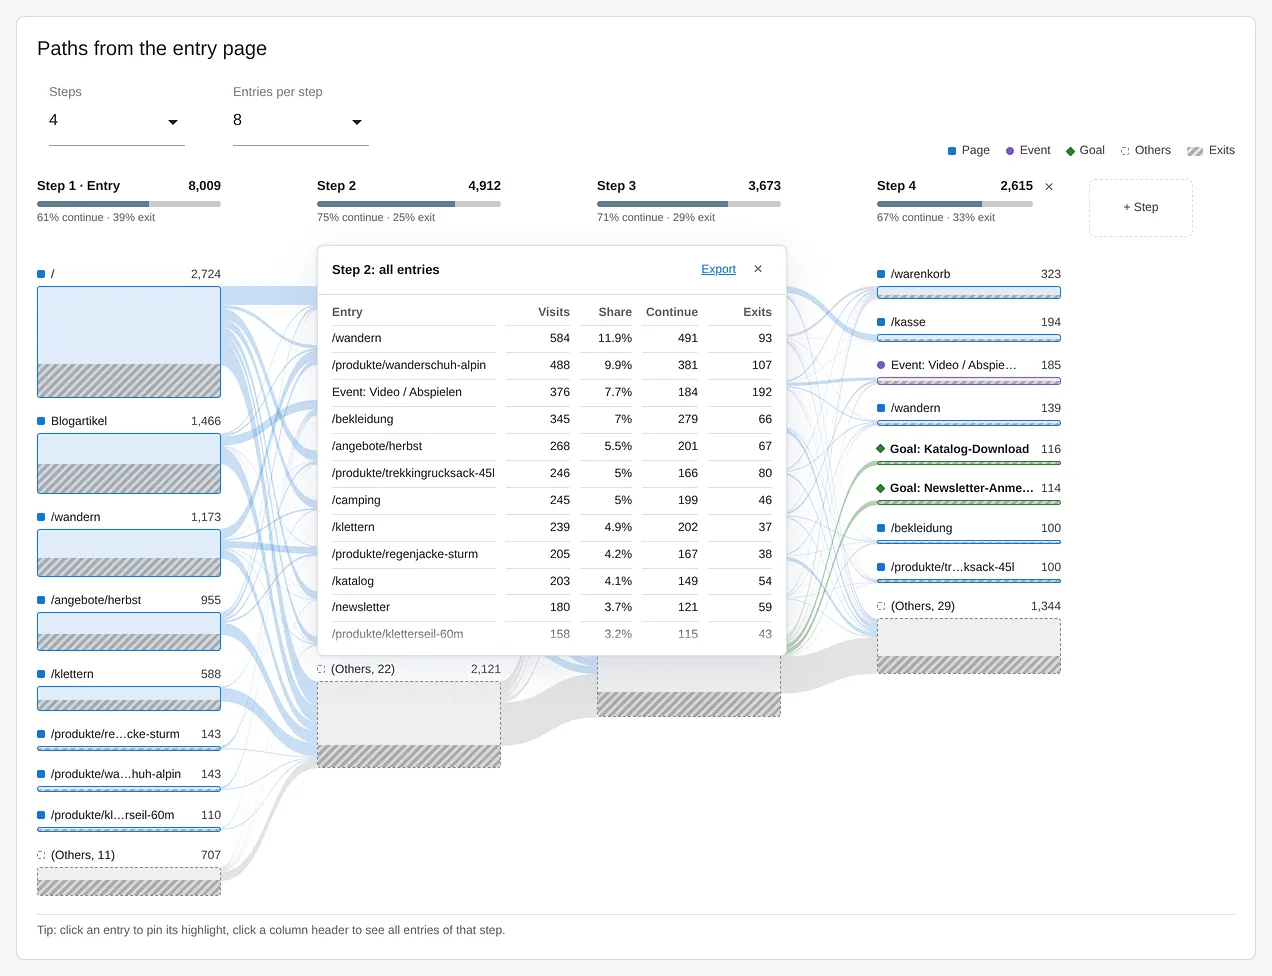
Task: Open the Steps dropdown
Action: point(117,121)
